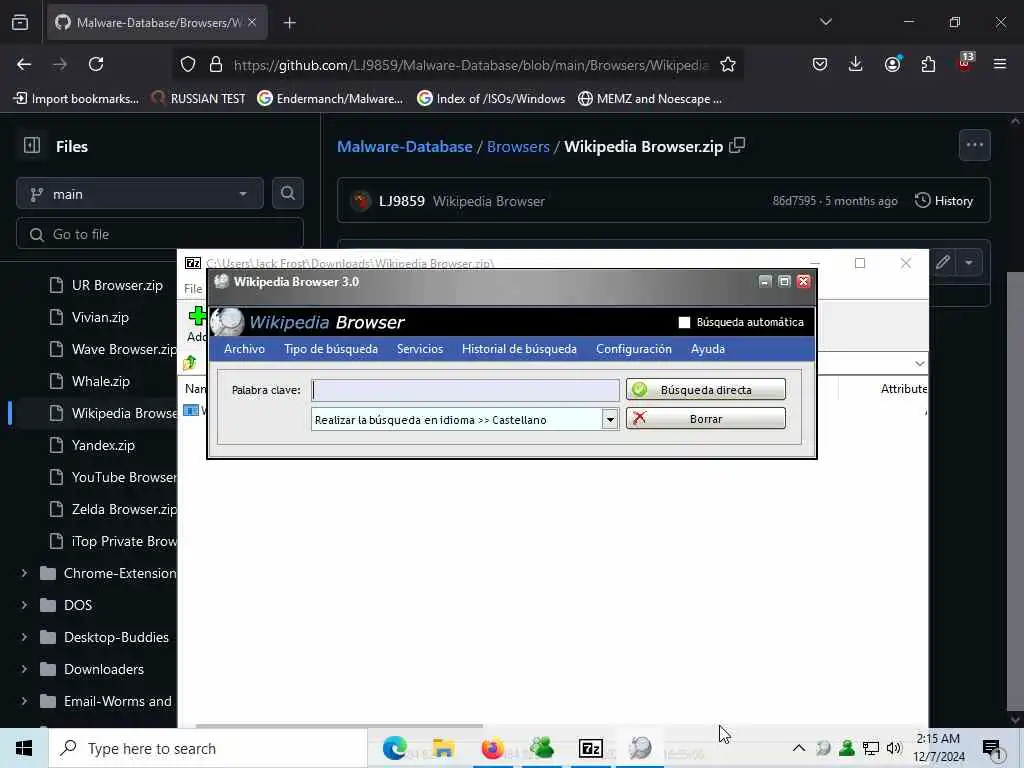1024x768 pixels.
Task: Open the MEMZ and Noescape bookmark
Action: [x=650, y=99]
